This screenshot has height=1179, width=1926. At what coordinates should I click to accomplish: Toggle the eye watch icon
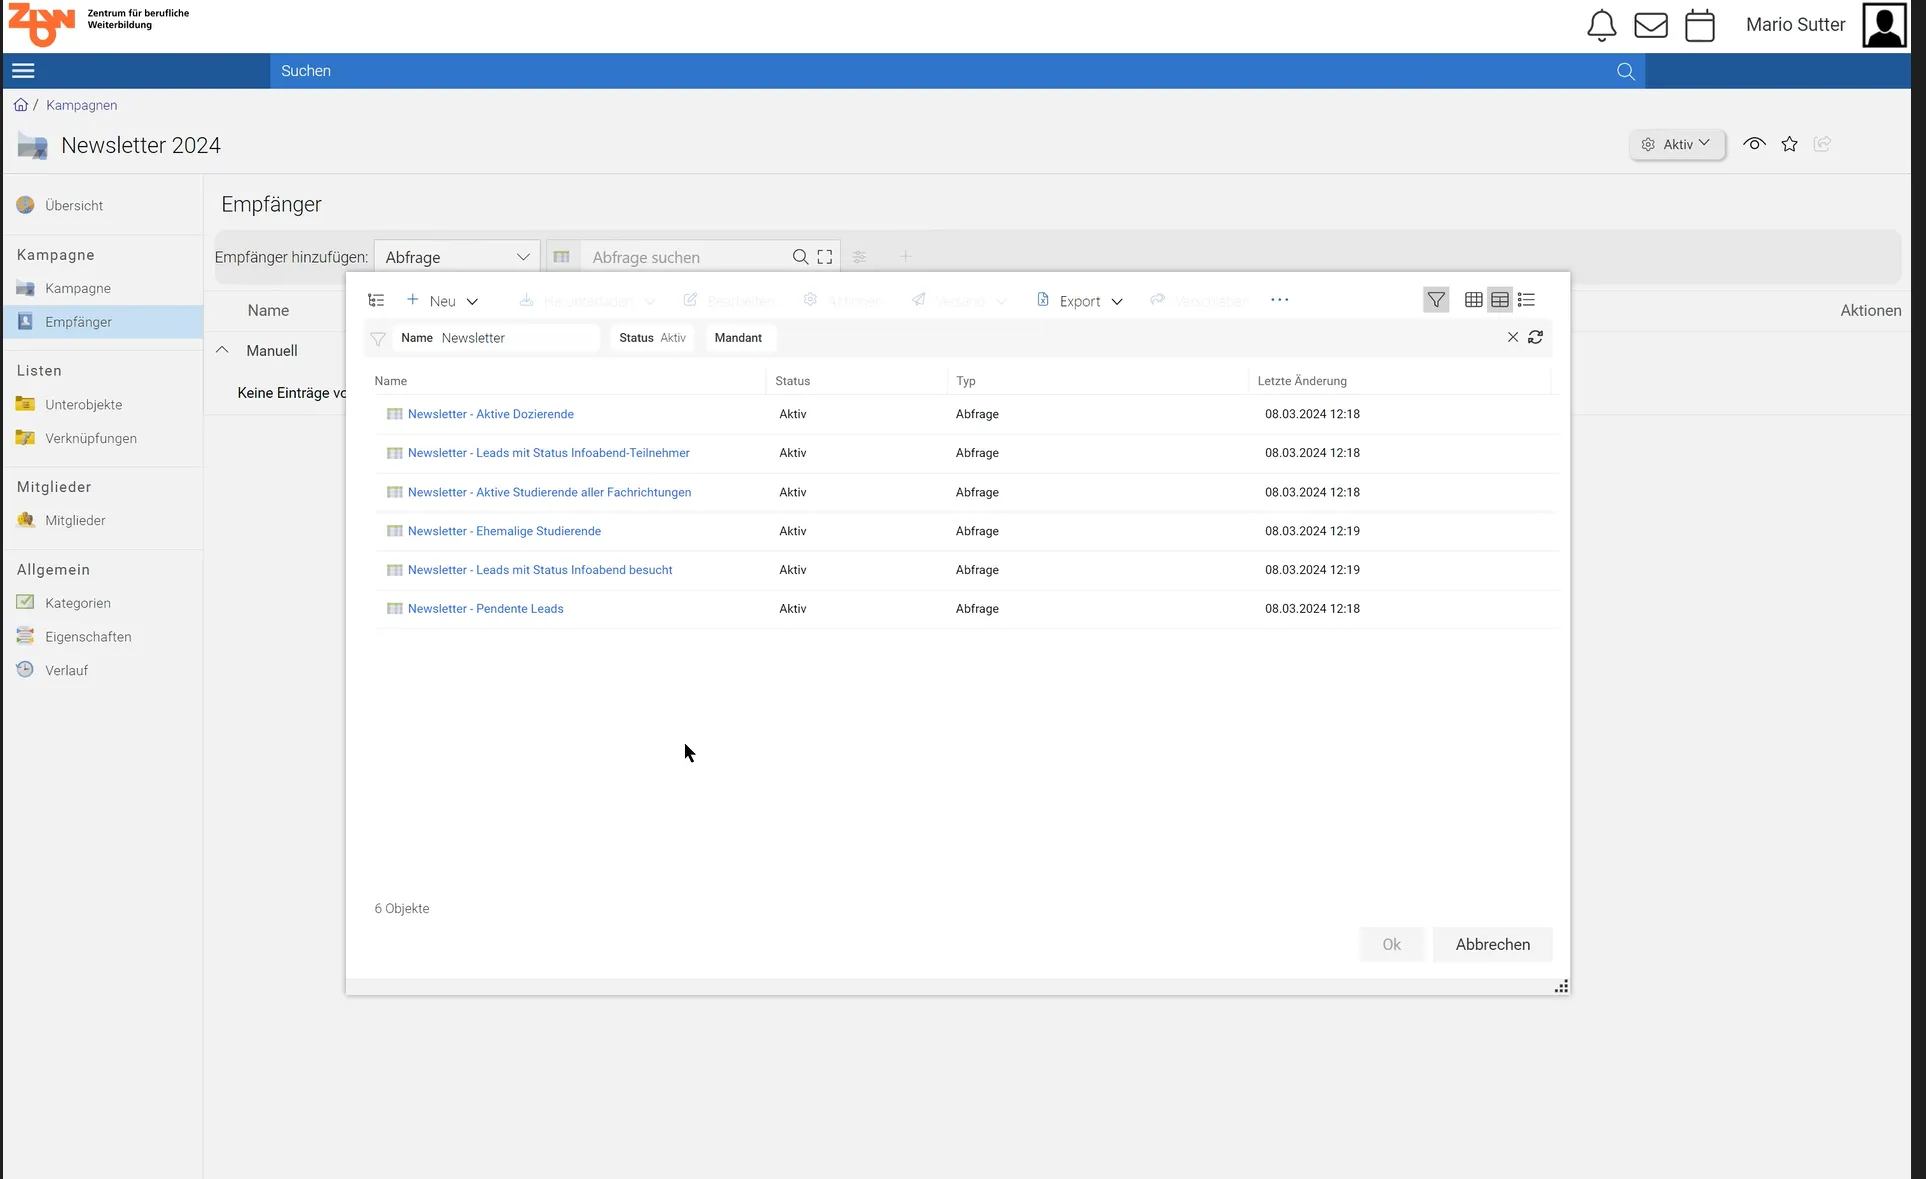tap(1754, 144)
